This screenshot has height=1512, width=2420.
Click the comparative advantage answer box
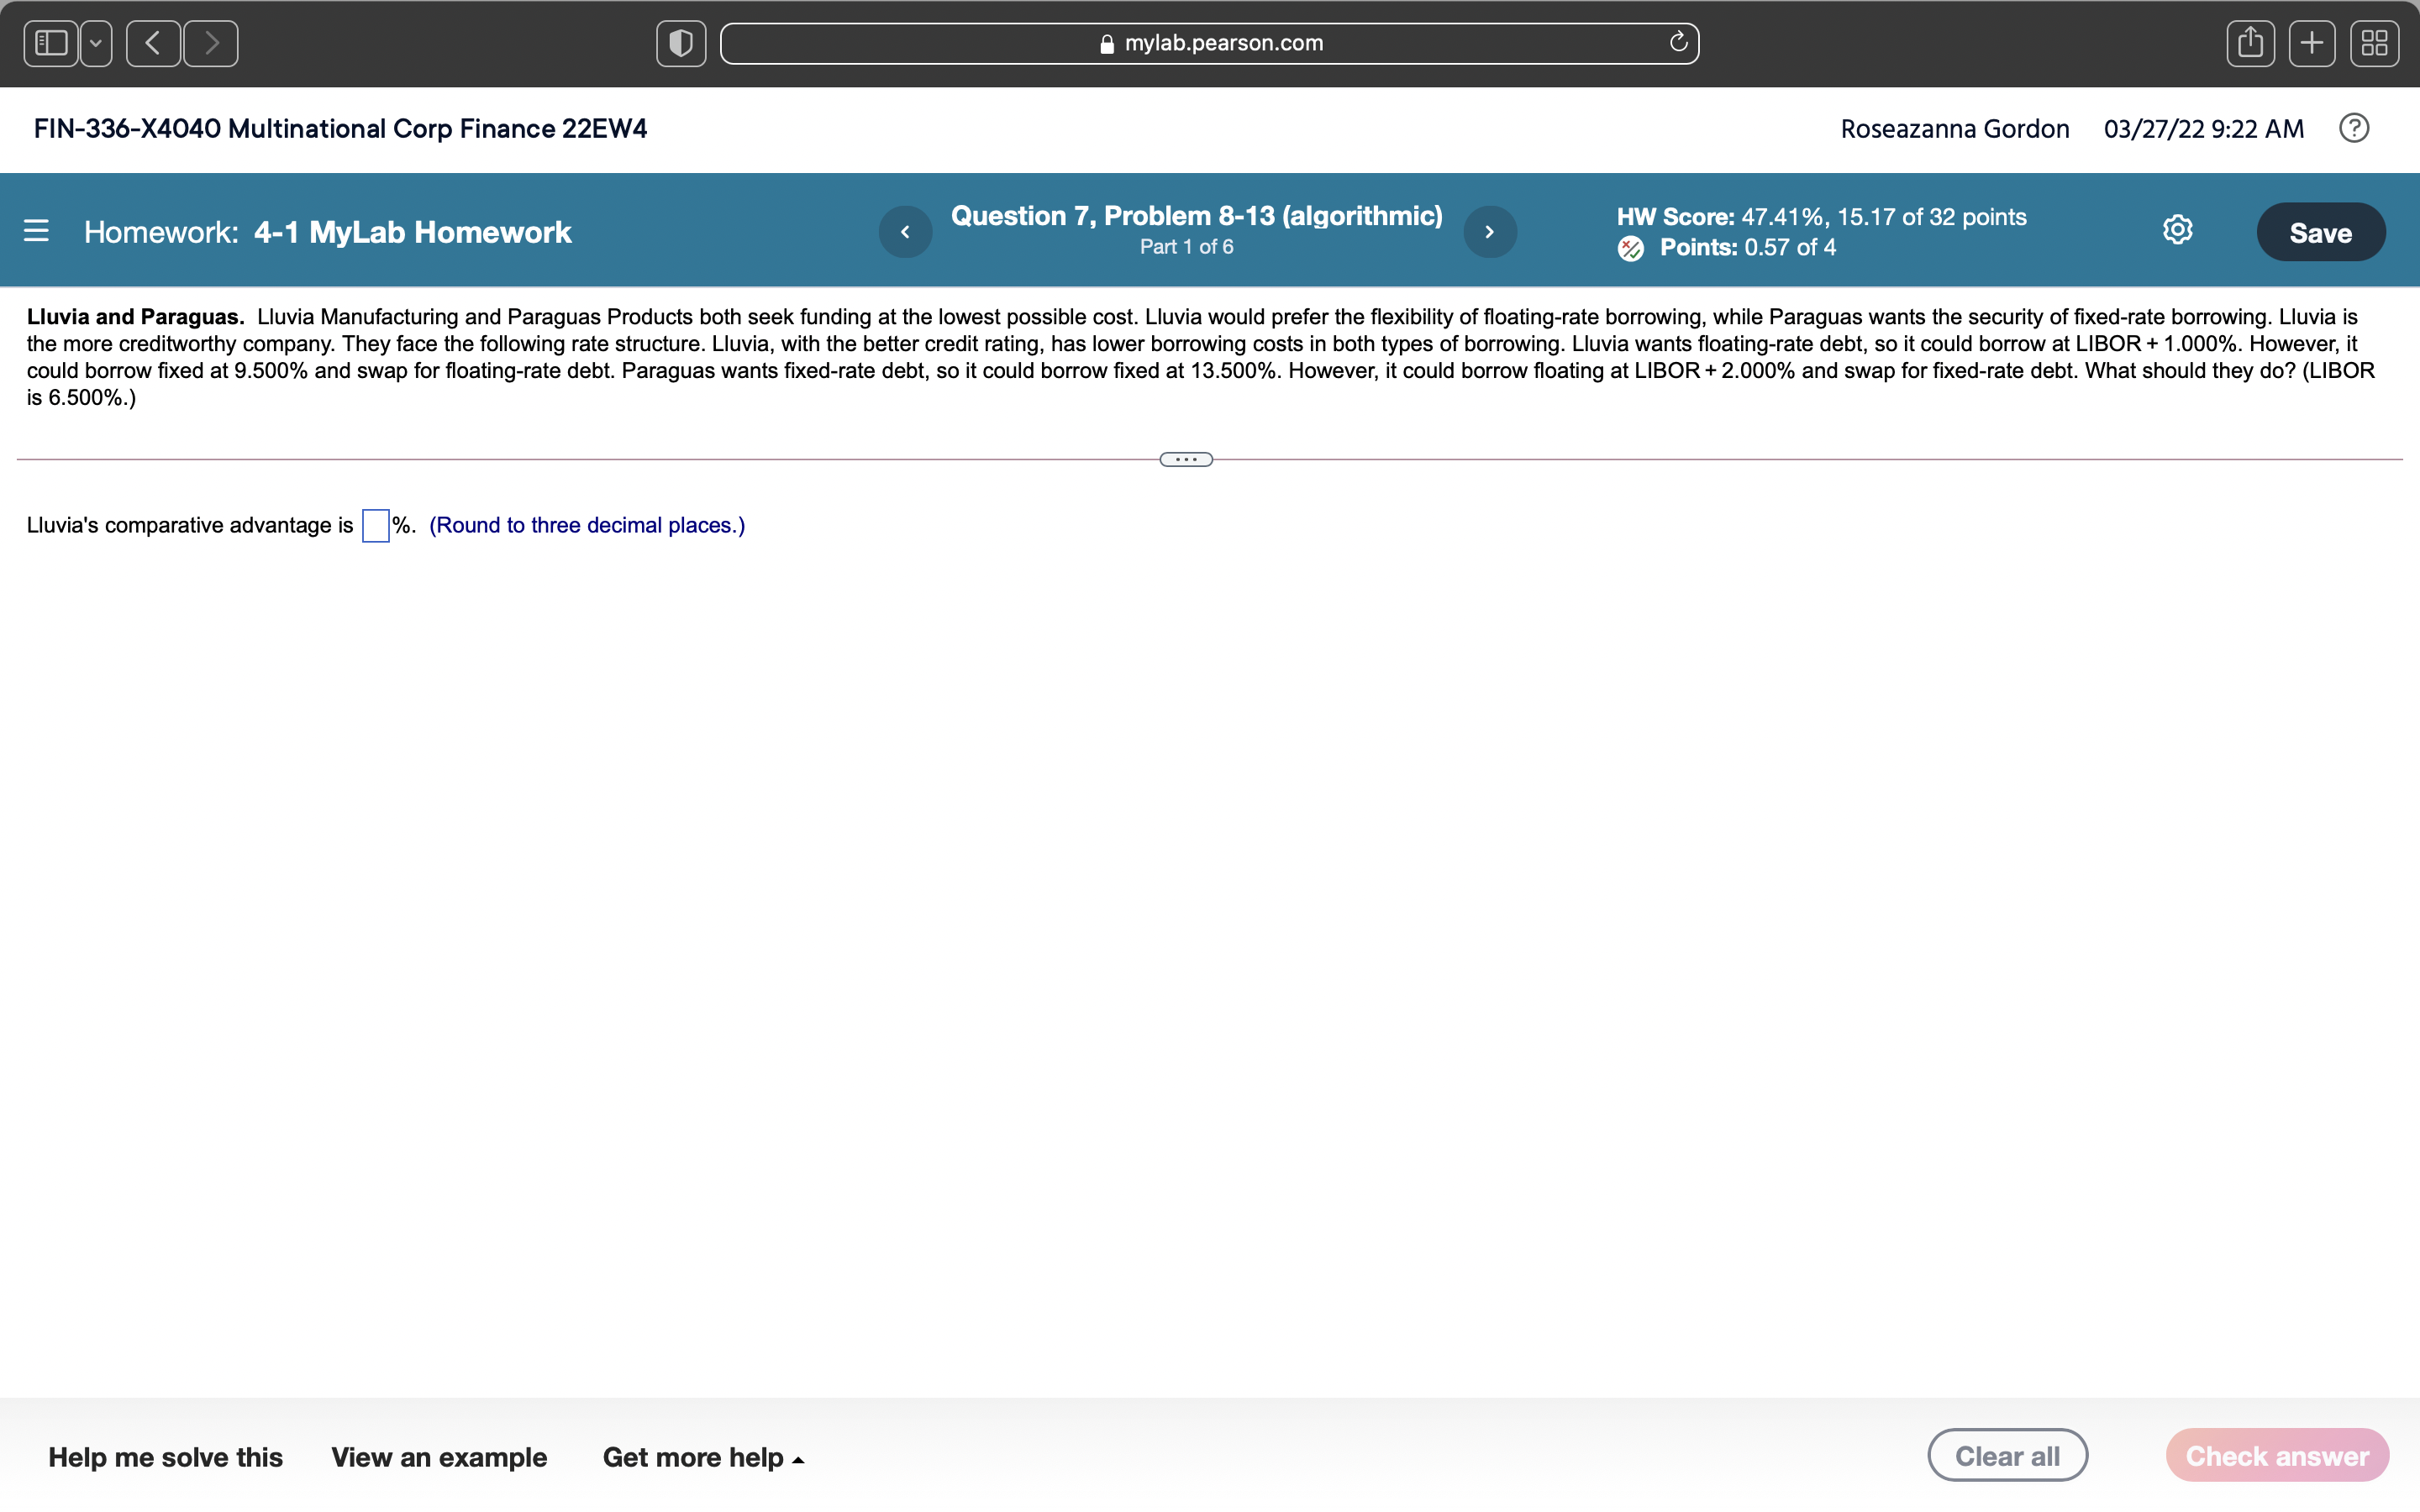[375, 525]
